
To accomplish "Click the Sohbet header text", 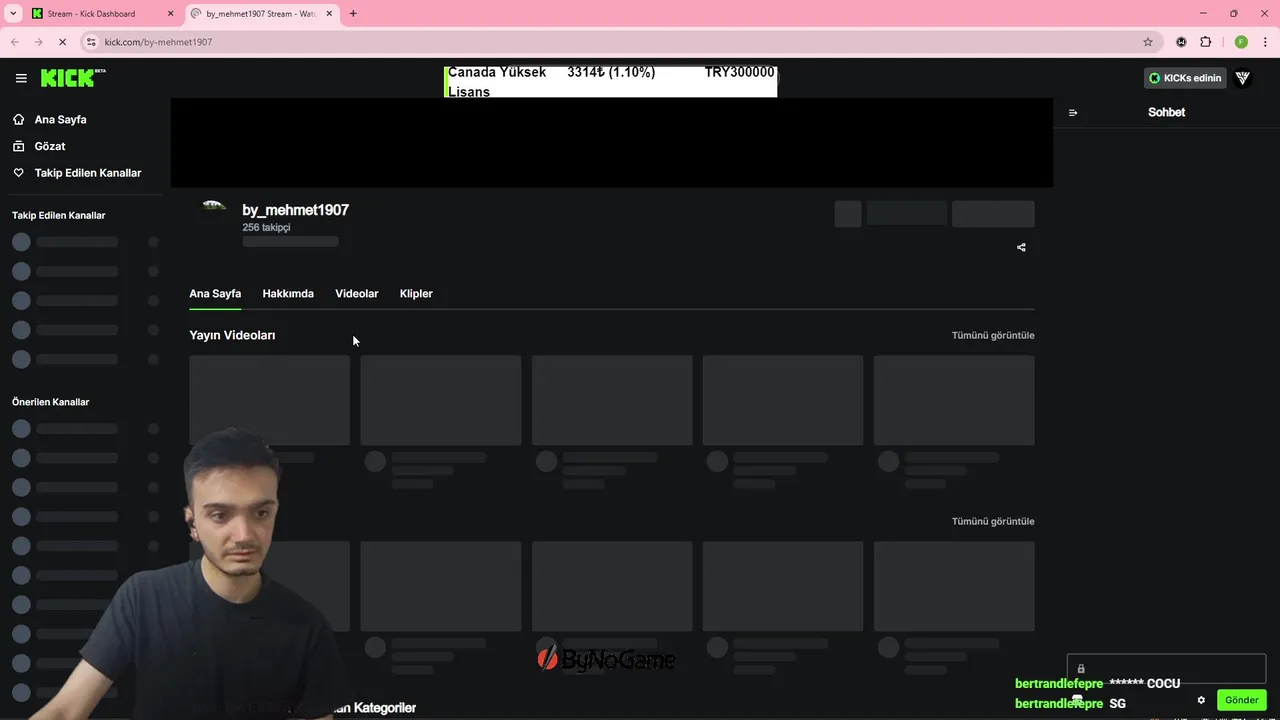I will click(x=1166, y=112).
